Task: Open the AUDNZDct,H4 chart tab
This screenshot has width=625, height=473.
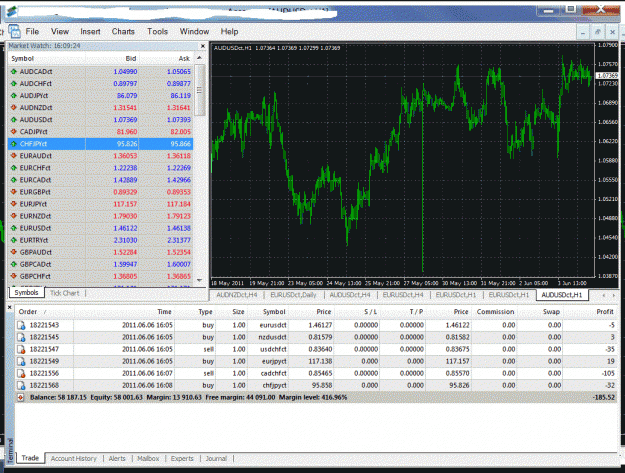Action: (x=236, y=295)
